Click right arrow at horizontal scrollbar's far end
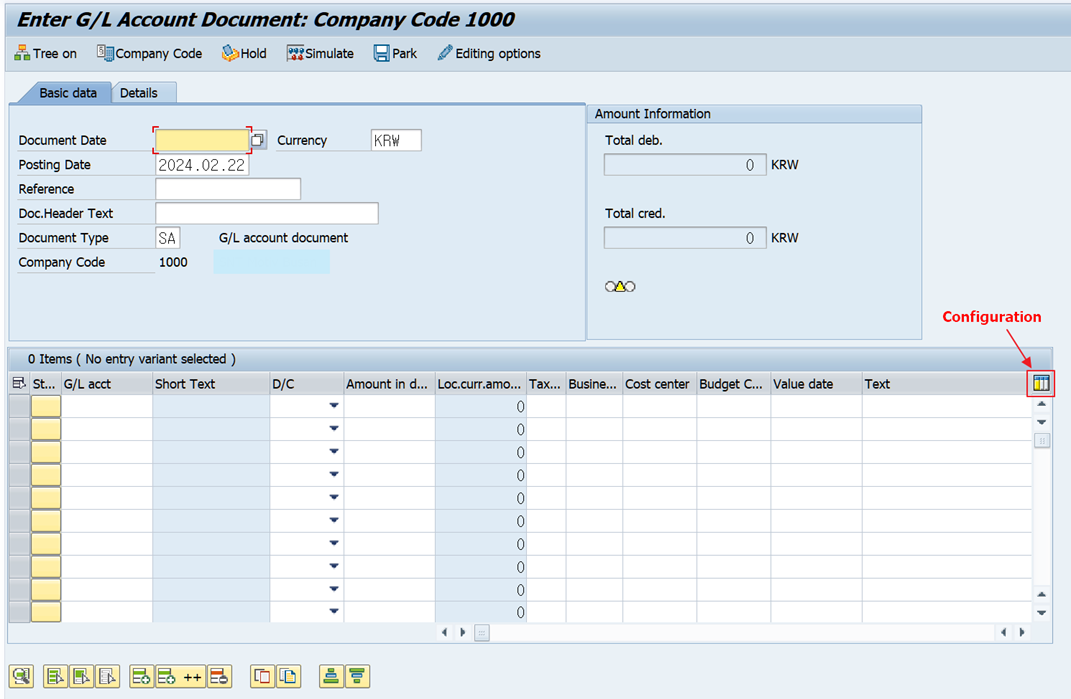Viewport: 1071px width, 699px height. (x=1022, y=633)
